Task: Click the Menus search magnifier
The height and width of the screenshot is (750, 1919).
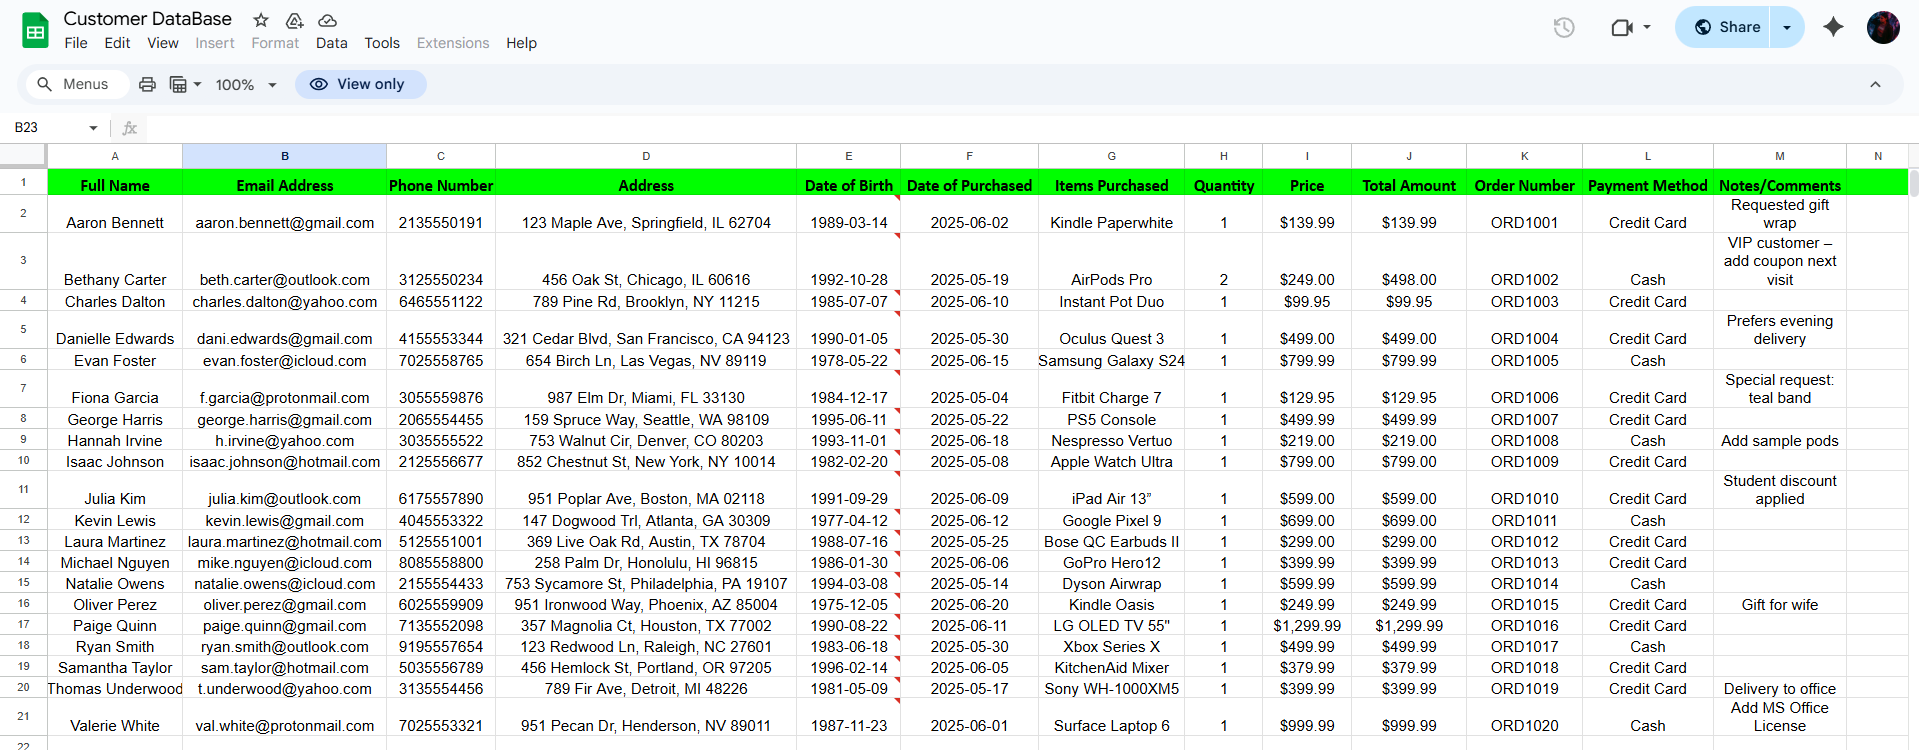Action: pos(44,84)
